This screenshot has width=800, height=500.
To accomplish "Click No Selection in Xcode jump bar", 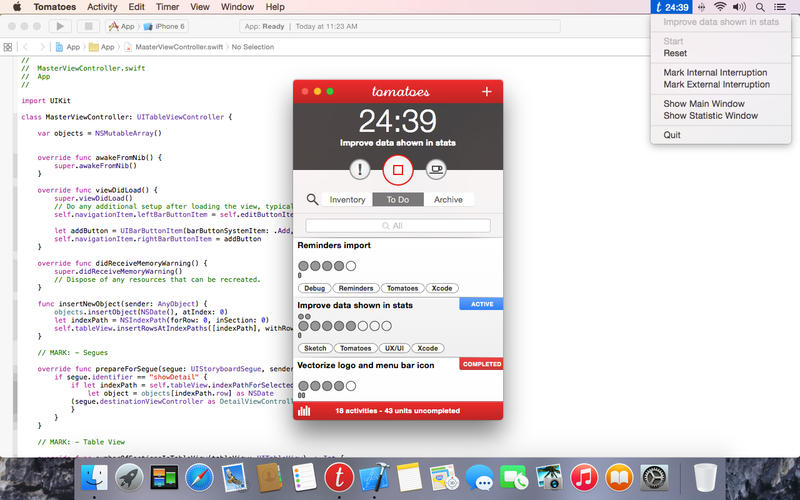I will pyautogui.click(x=253, y=47).
